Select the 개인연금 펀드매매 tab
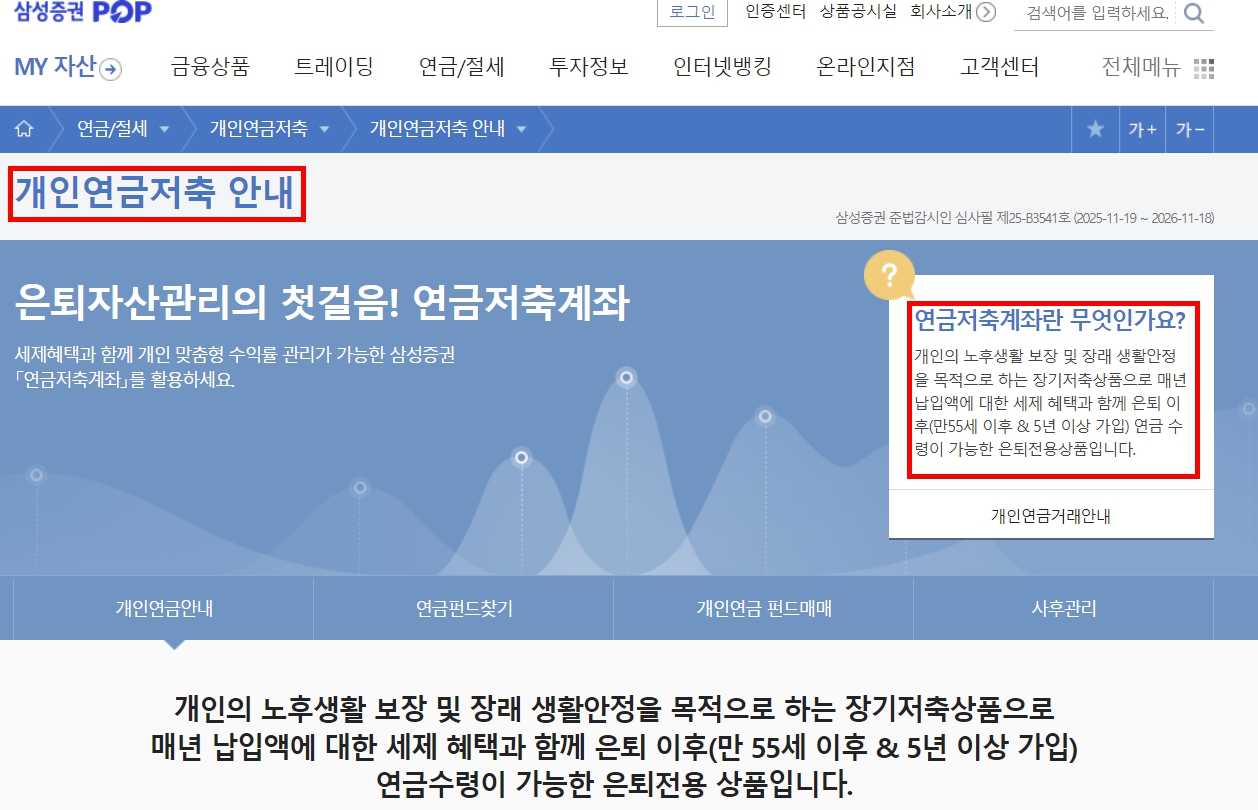Image resolution: width=1258 pixels, height=810 pixels. 764,608
